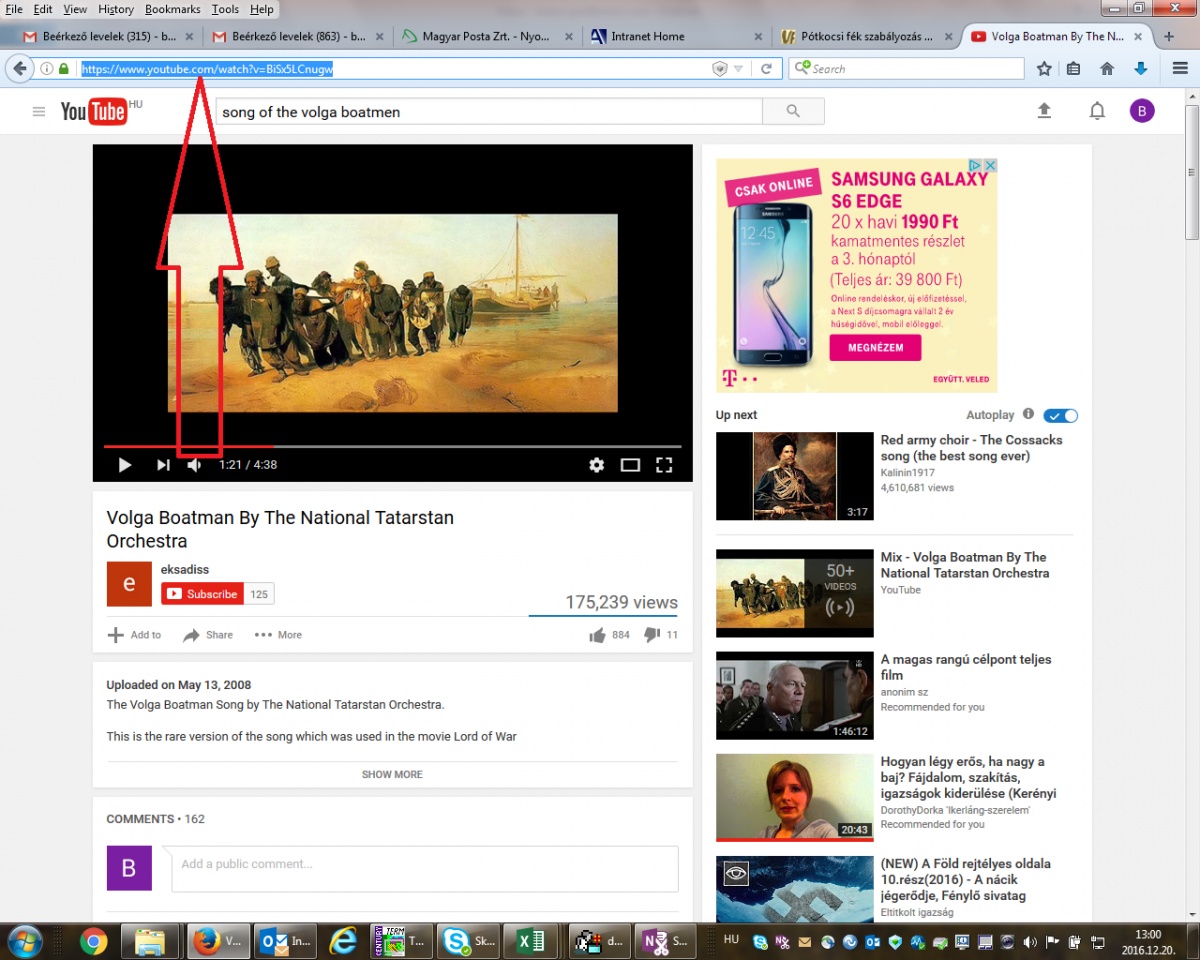Open YouTube hamburger guide menu
Screen dimensions: 1200x960
click(39, 112)
